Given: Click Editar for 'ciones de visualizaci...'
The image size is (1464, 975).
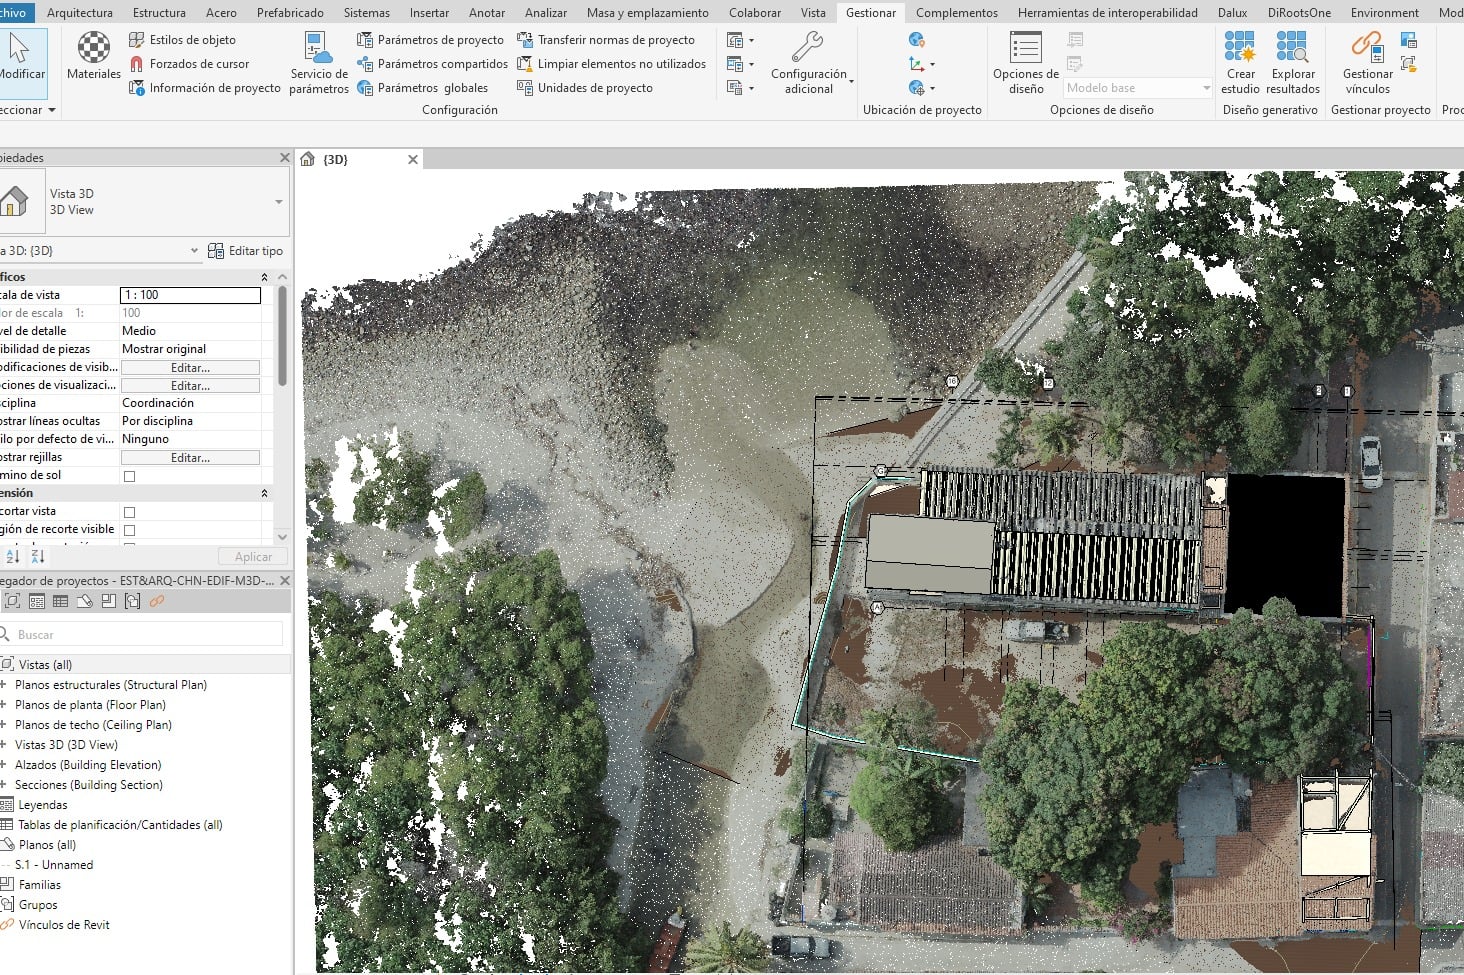Looking at the screenshot, I should pos(190,385).
